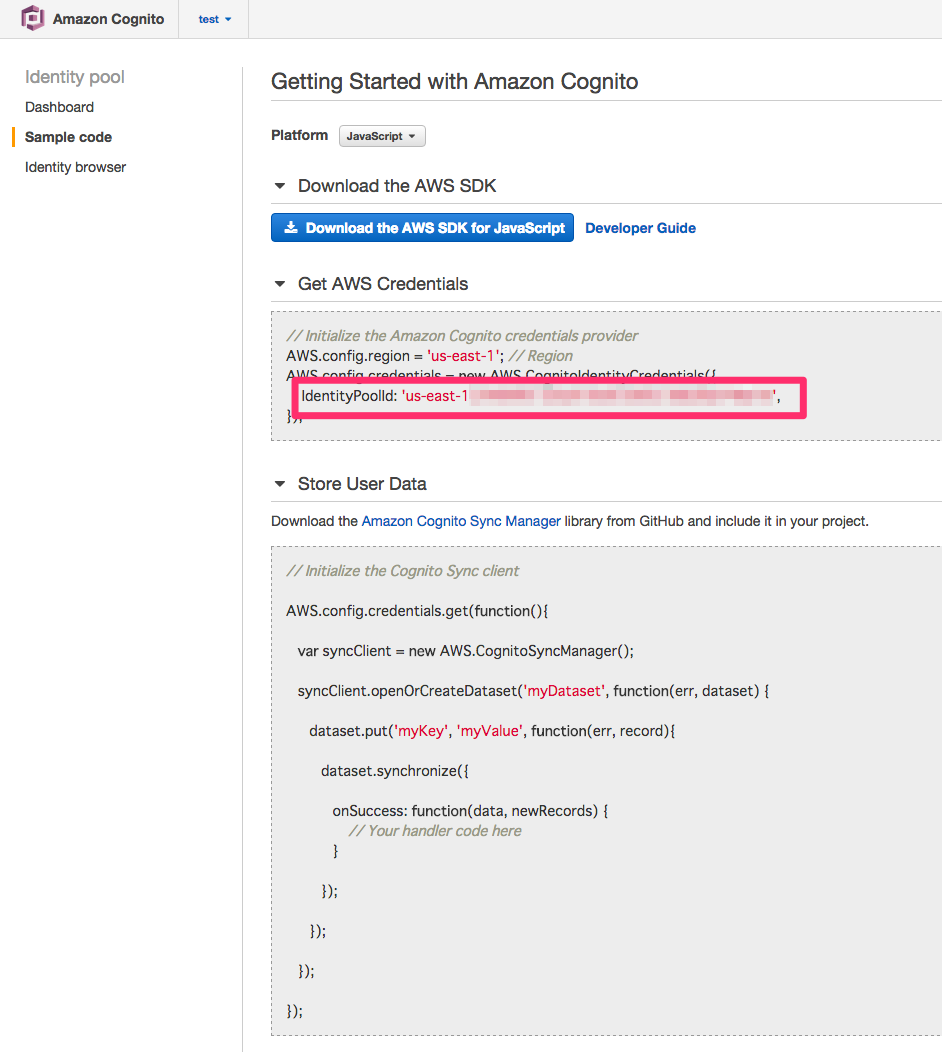Click the '// Initialize the Cognito Sync client' comment
This screenshot has width=942, height=1052.
pyautogui.click(x=403, y=571)
